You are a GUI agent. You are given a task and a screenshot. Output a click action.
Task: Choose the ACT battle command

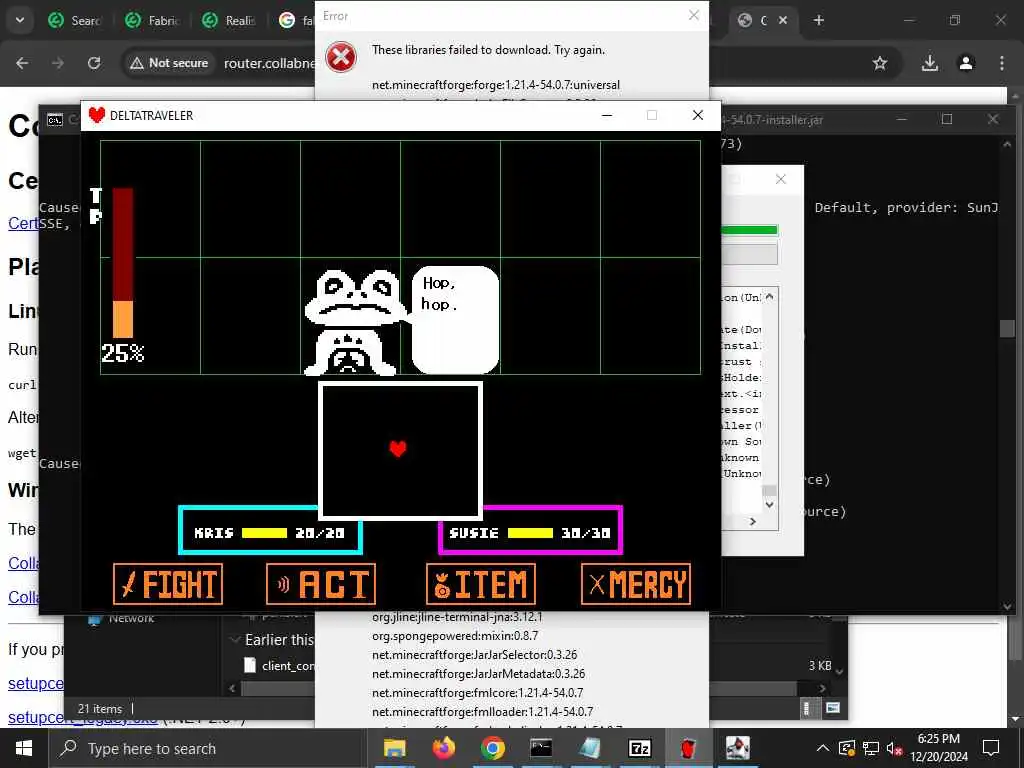pyautogui.click(x=321, y=584)
